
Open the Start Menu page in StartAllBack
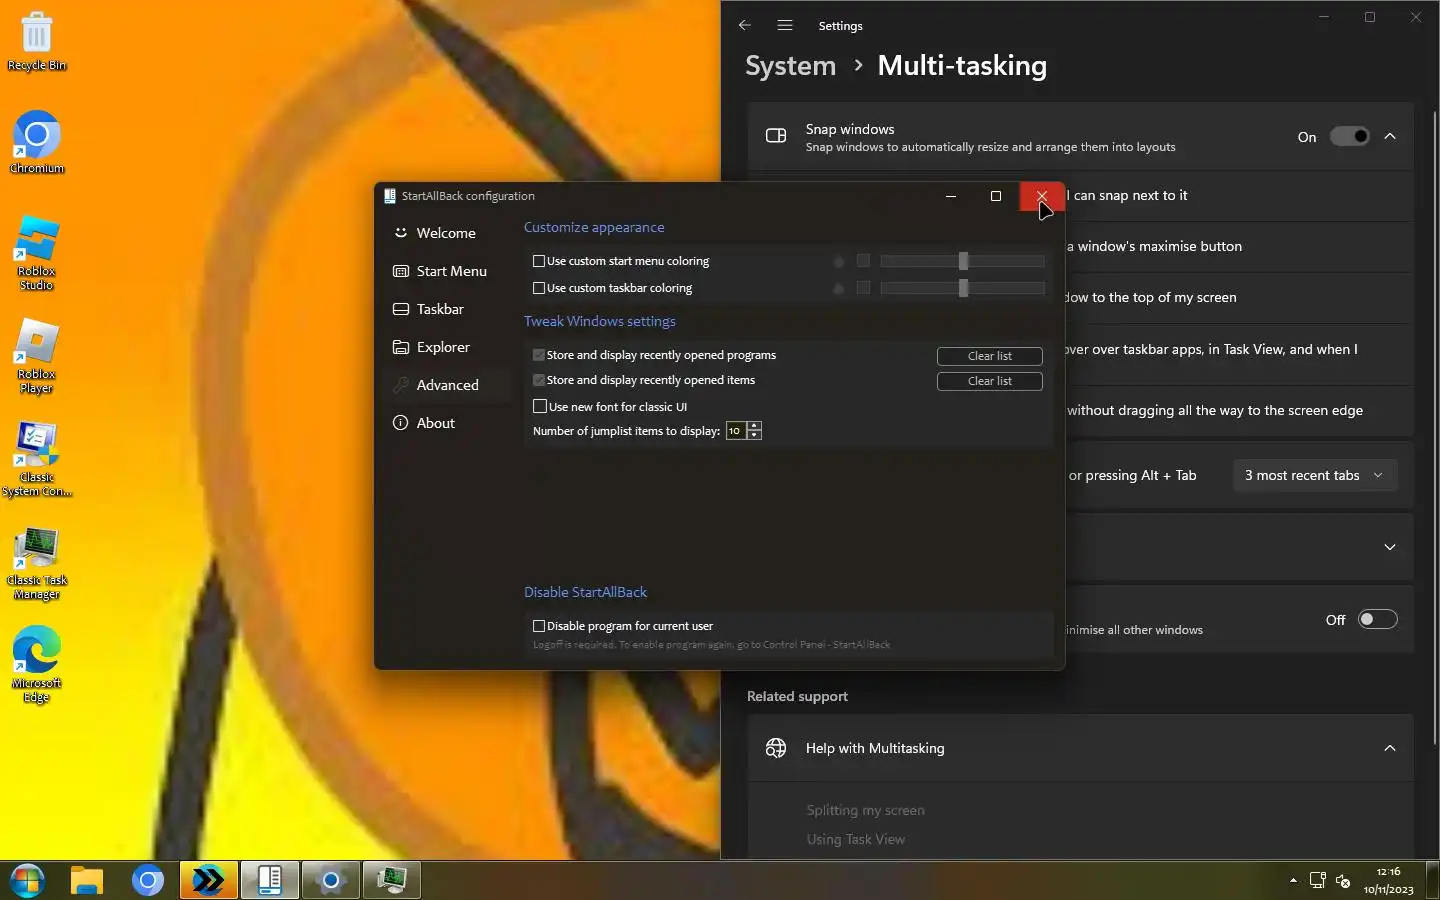coord(446,271)
